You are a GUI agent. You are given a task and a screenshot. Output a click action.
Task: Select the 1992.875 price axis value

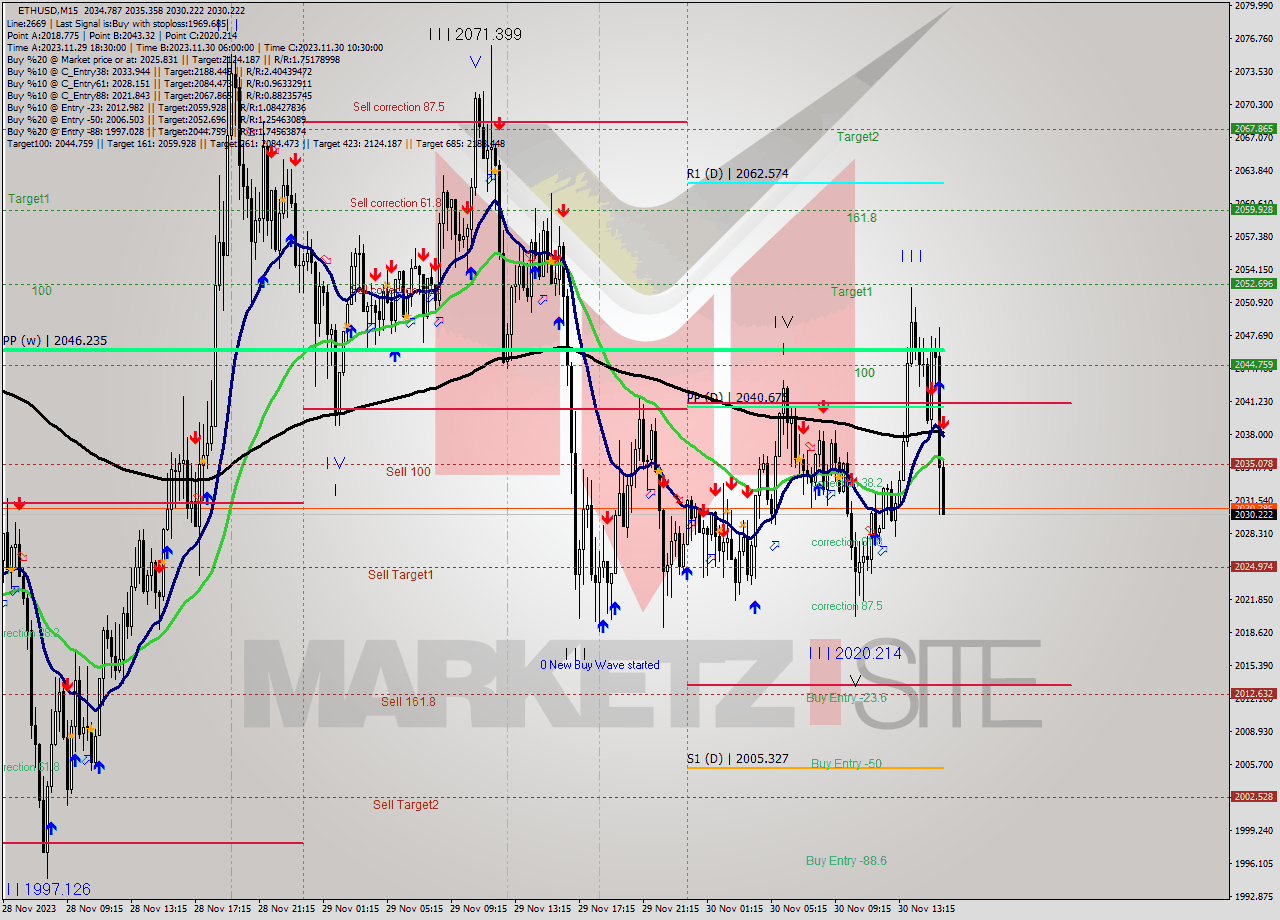coord(1253,896)
